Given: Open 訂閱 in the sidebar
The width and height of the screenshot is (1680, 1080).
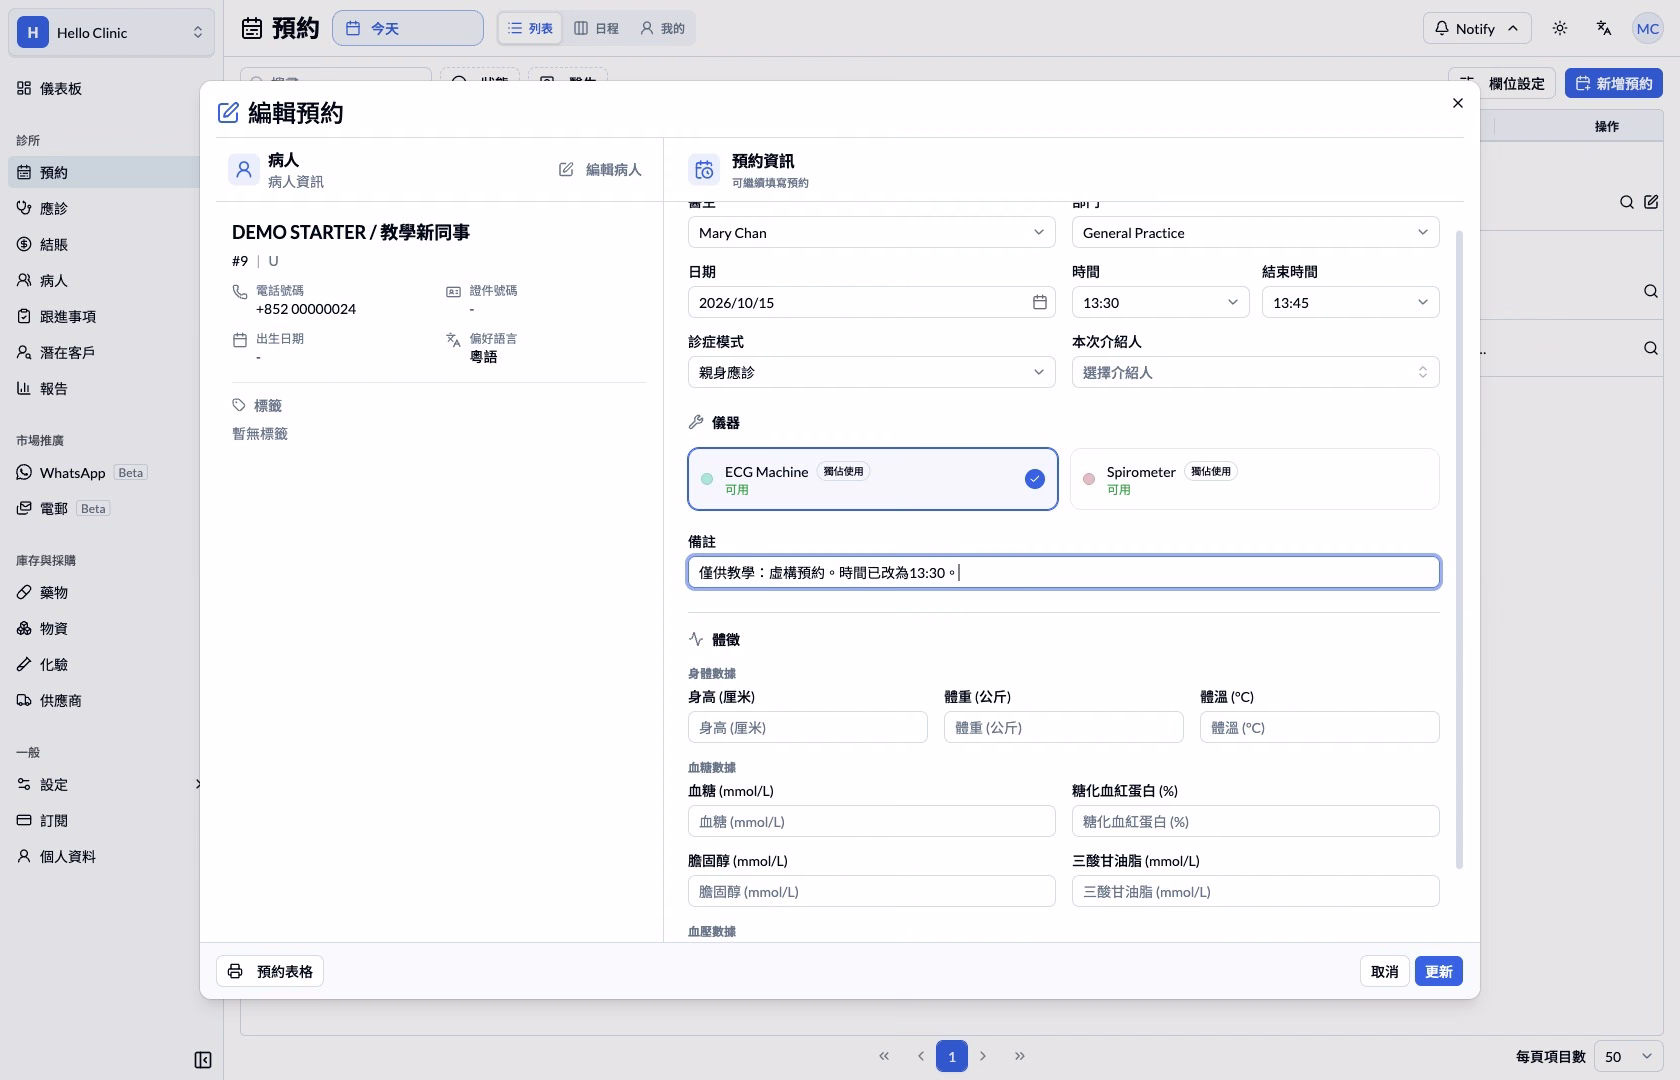Looking at the screenshot, I should (x=104, y=820).
